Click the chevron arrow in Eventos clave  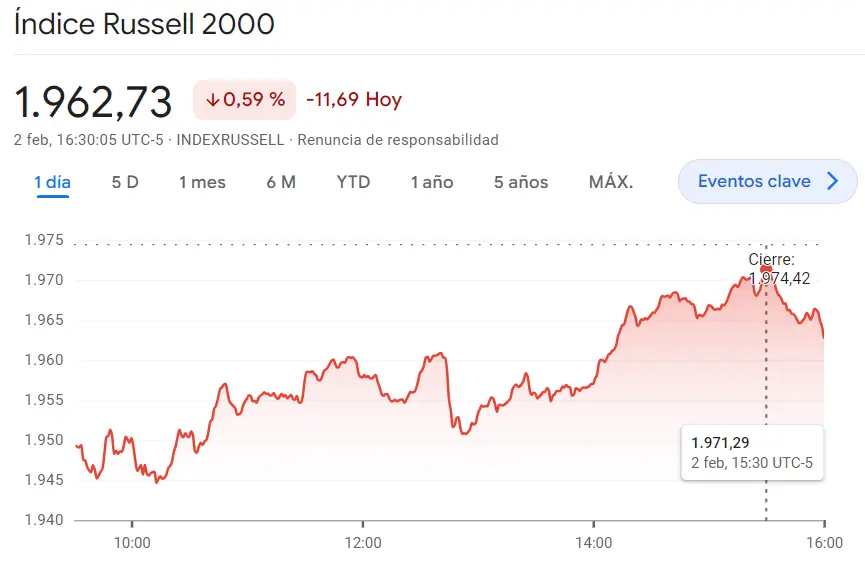point(832,181)
